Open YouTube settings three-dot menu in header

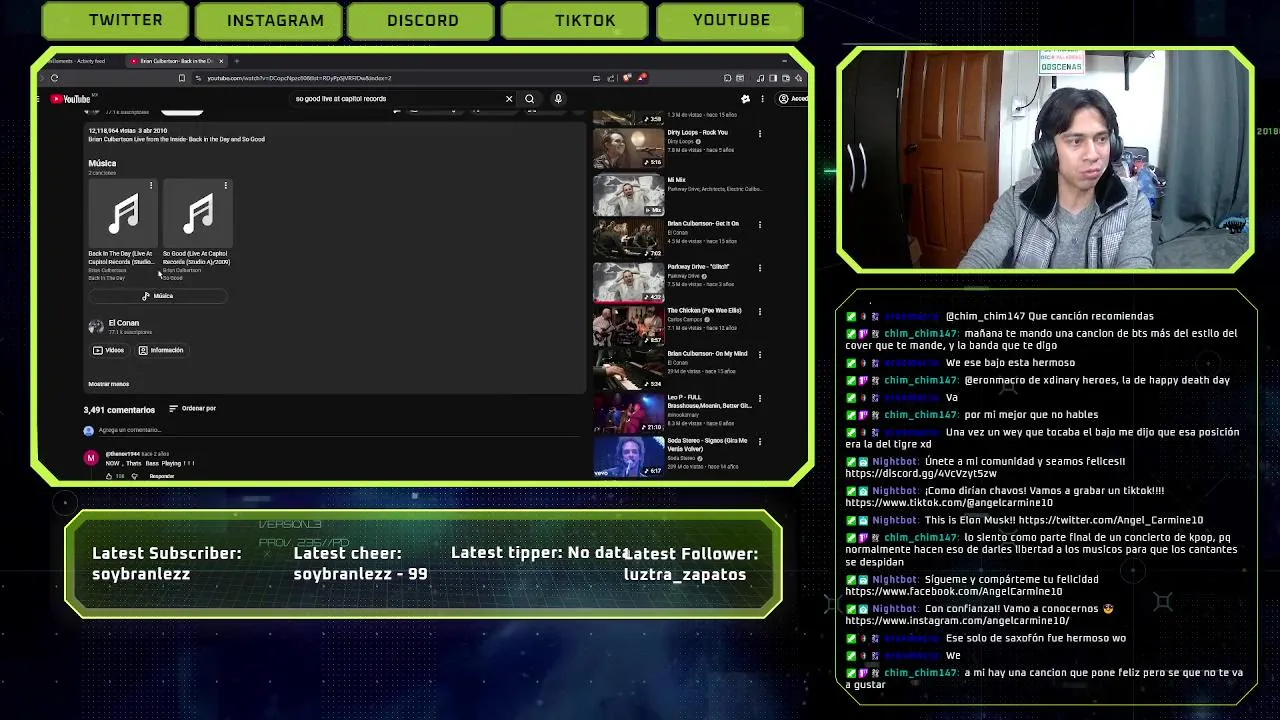pos(762,99)
